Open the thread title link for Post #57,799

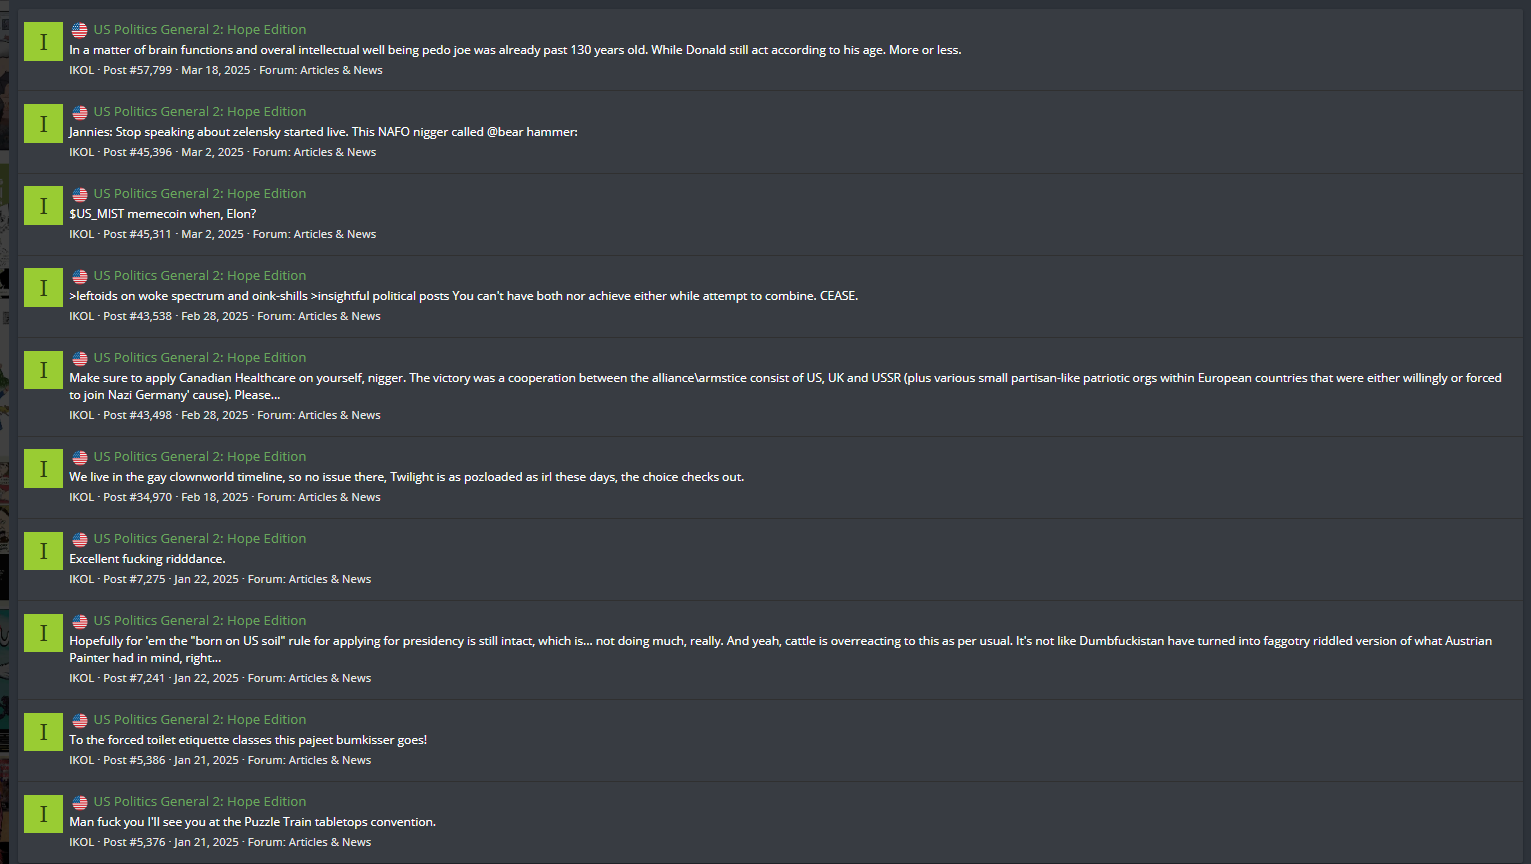(x=200, y=30)
